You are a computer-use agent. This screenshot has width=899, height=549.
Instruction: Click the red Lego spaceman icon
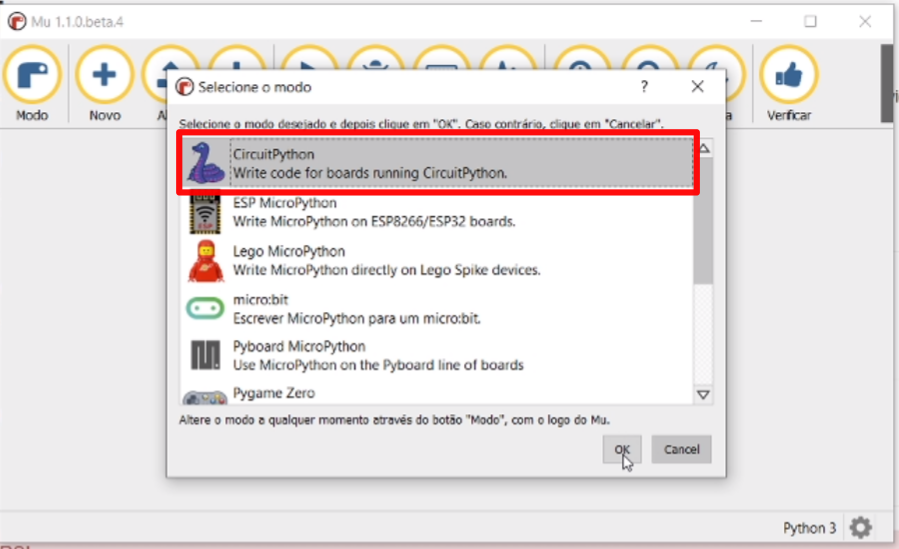click(x=205, y=261)
